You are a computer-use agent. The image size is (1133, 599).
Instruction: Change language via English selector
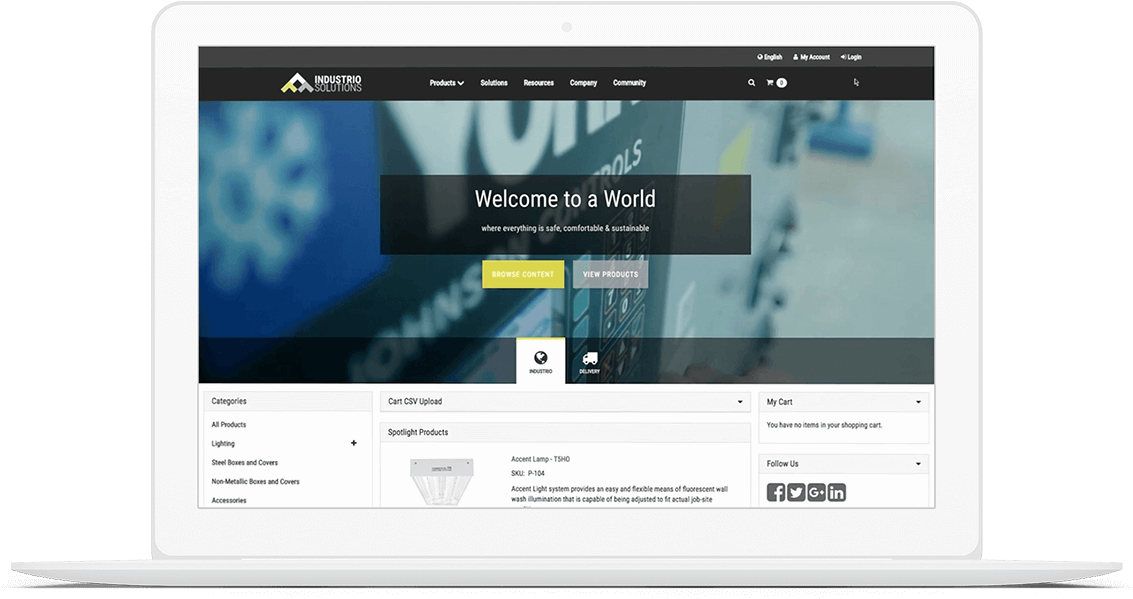pyautogui.click(x=770, y=57)
